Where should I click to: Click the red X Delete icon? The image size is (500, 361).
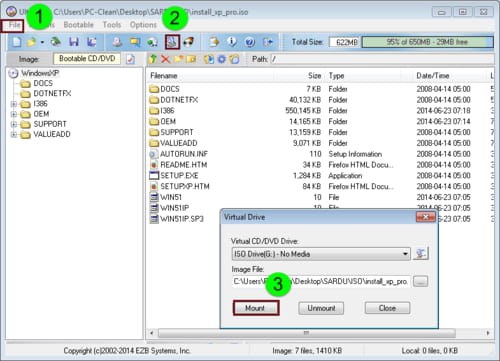[x=166, y=59]
